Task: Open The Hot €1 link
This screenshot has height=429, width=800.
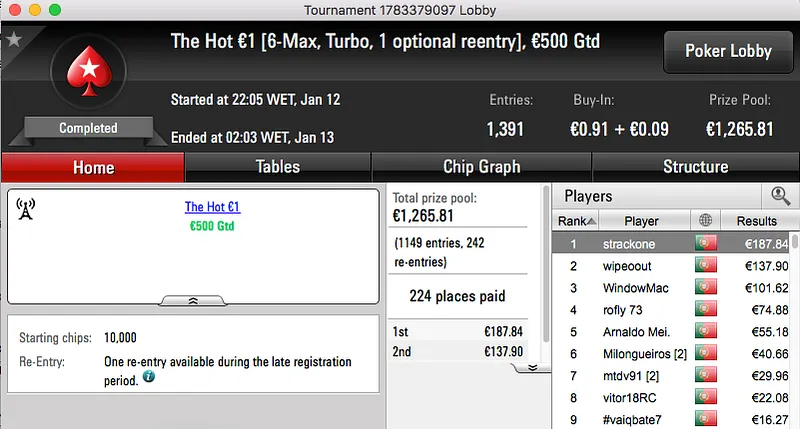Action: pos(212,207)
